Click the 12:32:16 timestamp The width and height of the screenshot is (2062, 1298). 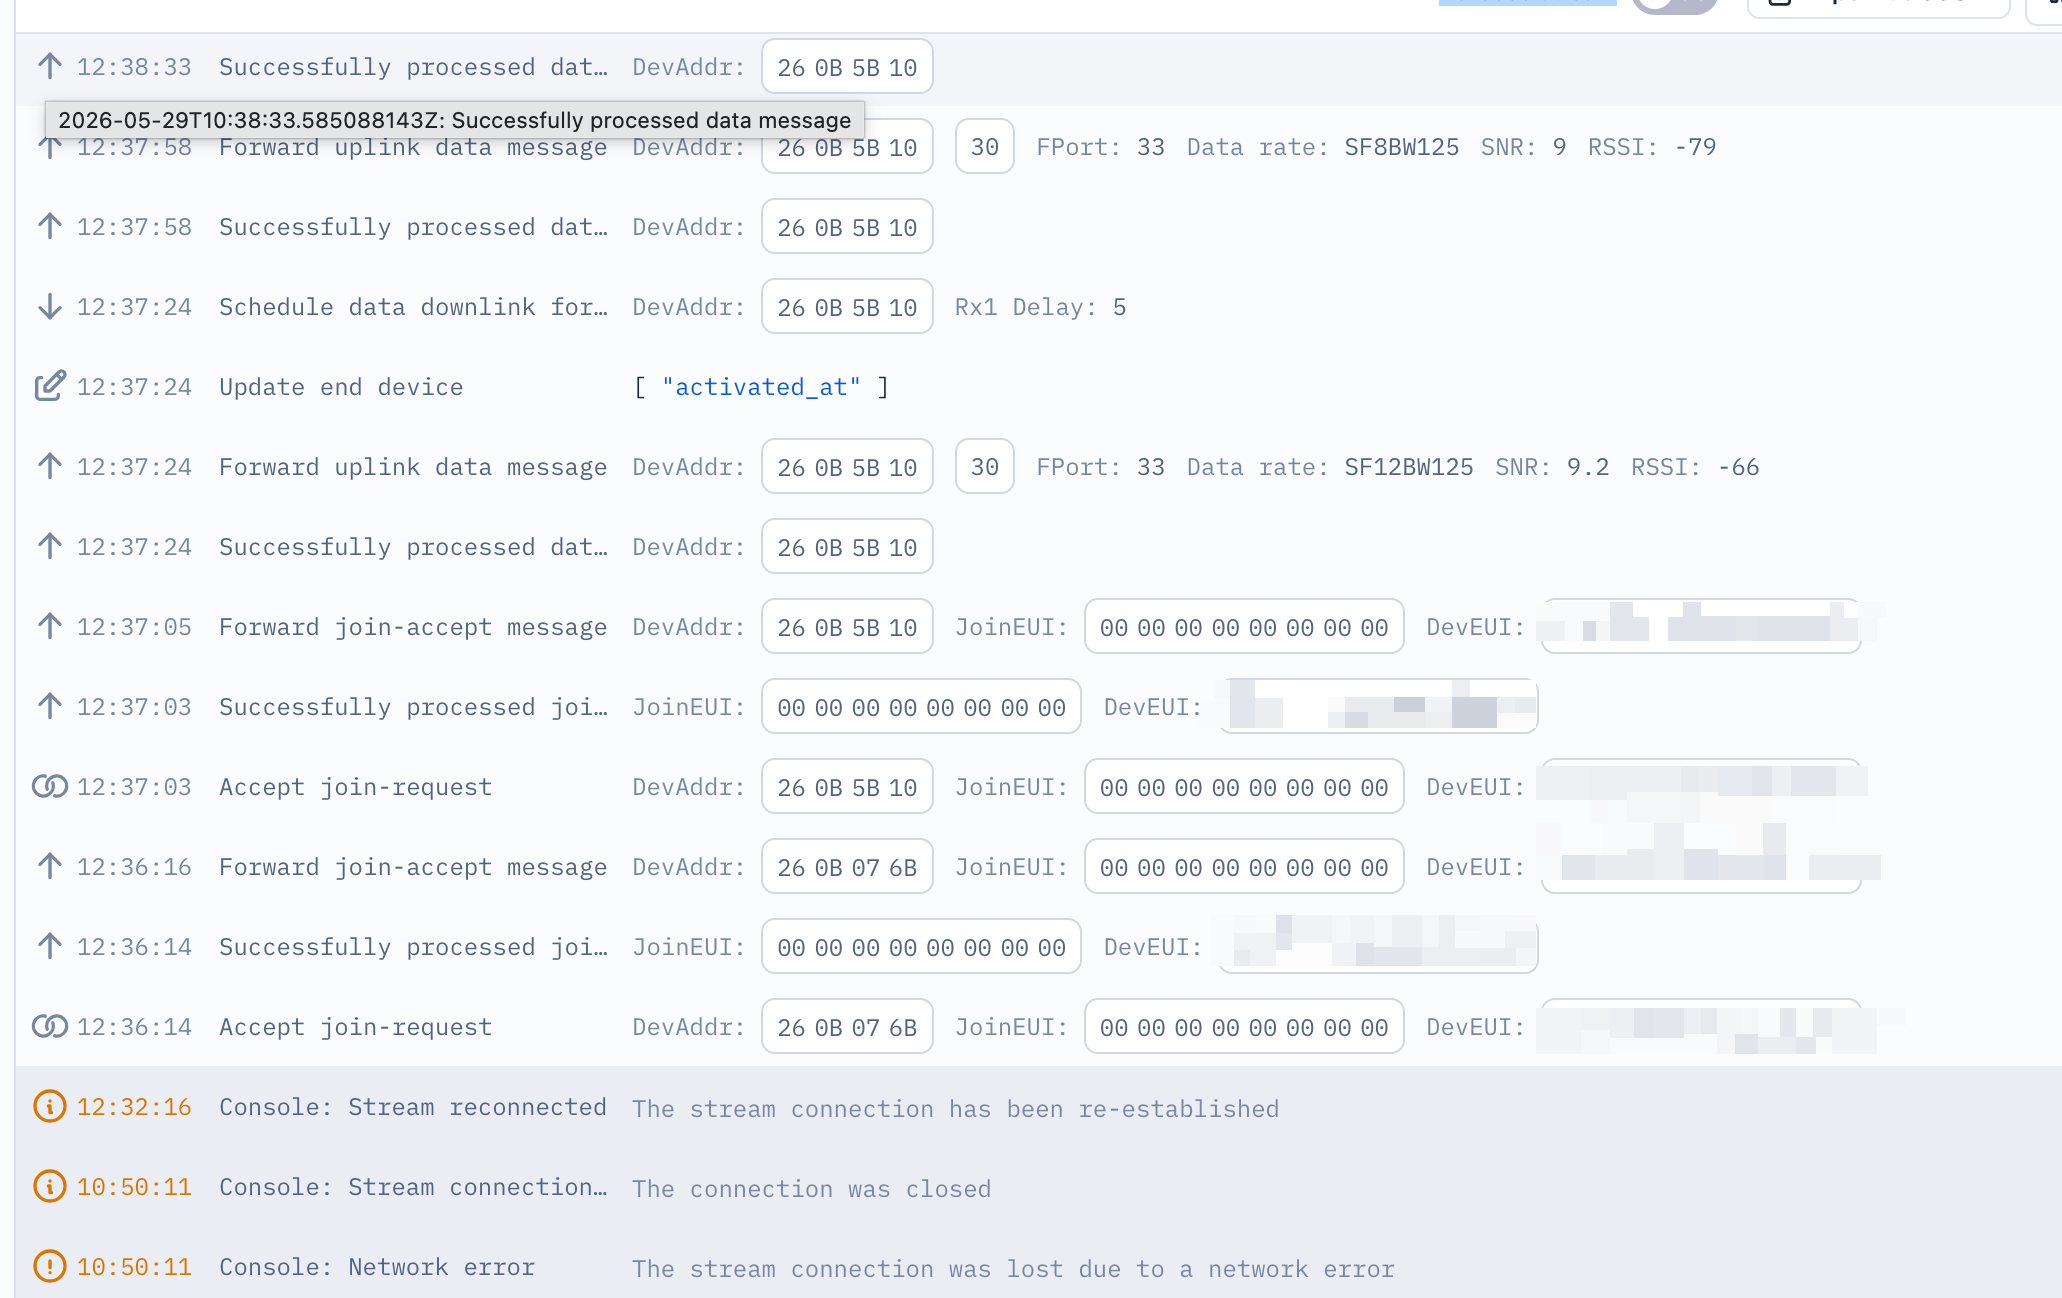134,1107
